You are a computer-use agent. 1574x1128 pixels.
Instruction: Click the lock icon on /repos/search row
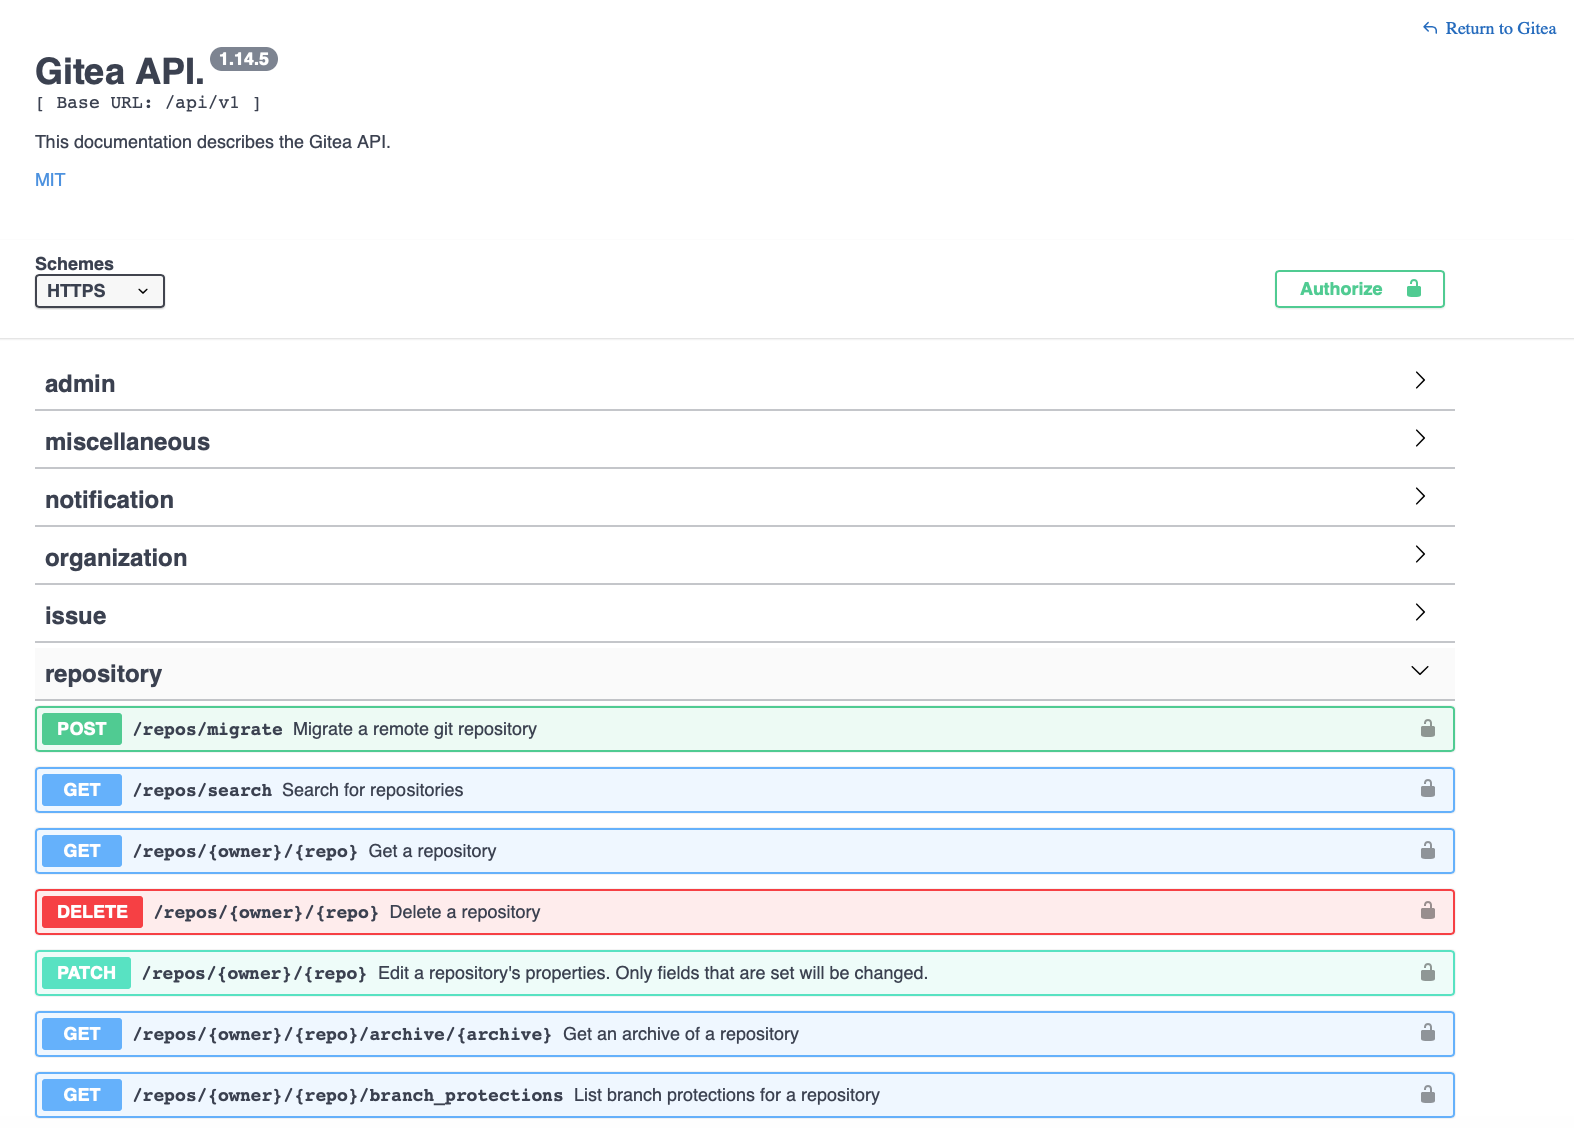1428,789
